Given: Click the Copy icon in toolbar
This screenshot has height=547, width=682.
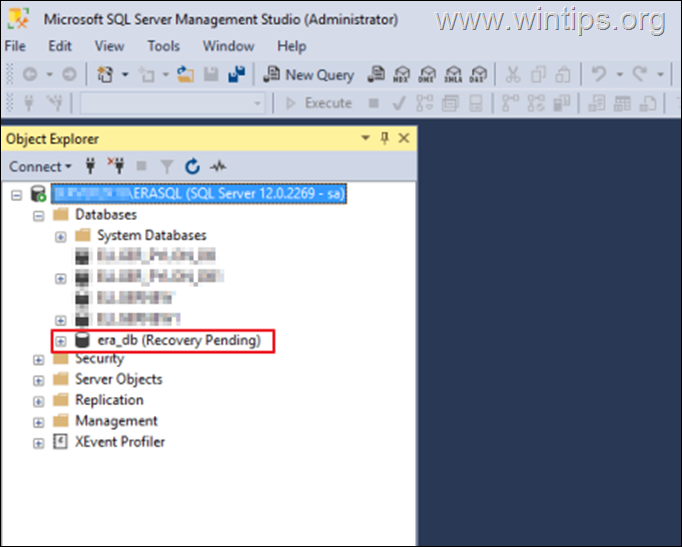Looking at the screenshot, I should click(538, 75).
